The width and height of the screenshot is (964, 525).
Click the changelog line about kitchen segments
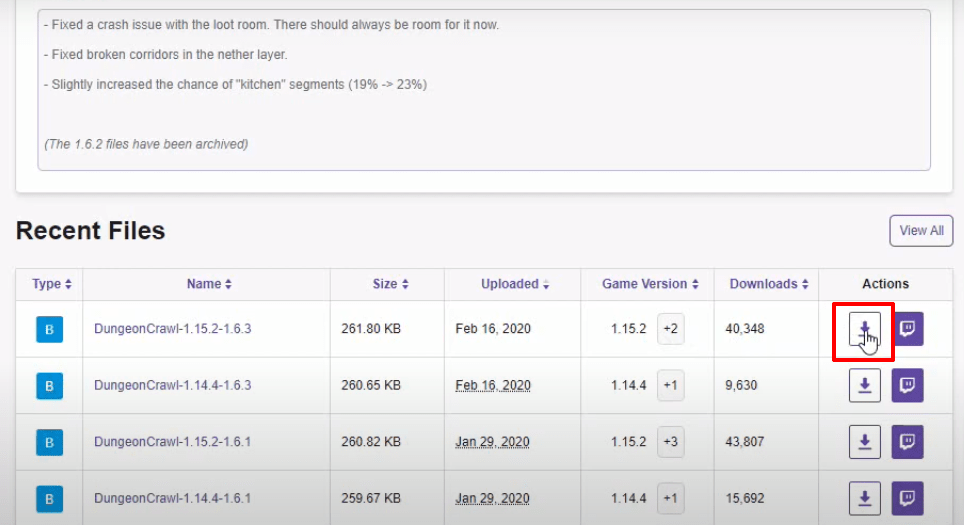pyautogui.click(x=235, y=85)
